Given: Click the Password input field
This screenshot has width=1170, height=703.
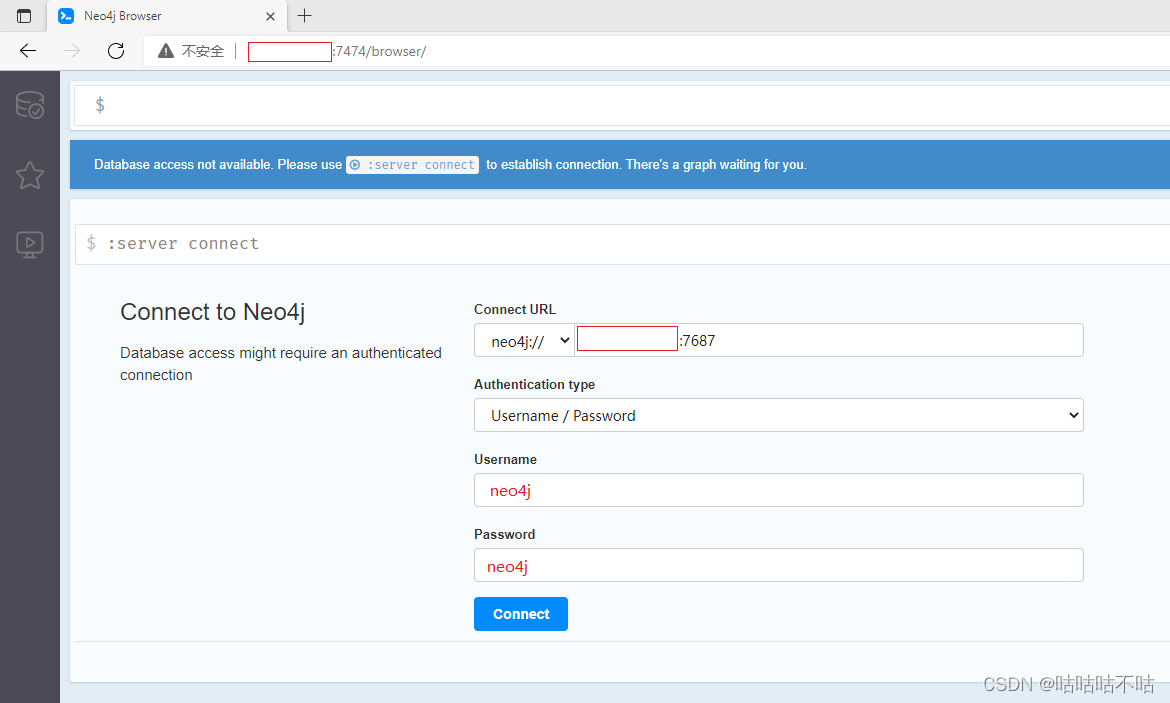Looking at the screenshot, I should point(778,565).
